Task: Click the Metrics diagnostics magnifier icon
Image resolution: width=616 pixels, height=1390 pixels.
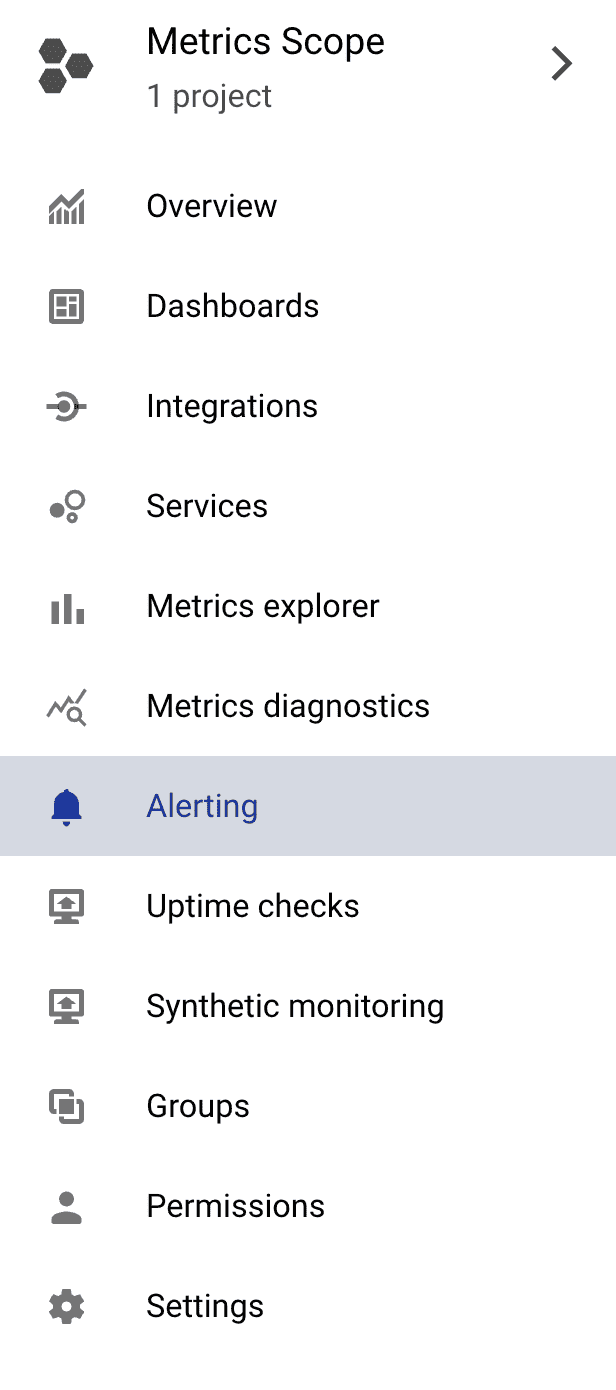Action: point(65,706)
